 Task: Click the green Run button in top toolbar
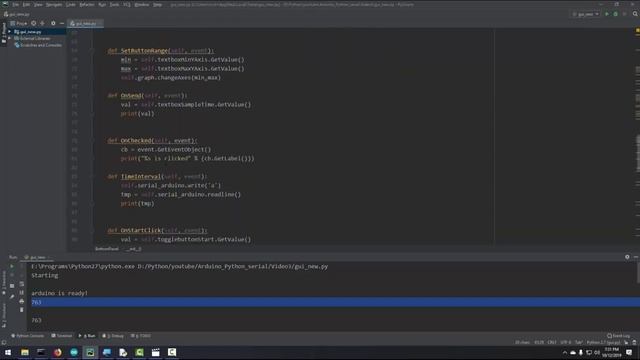607,14
